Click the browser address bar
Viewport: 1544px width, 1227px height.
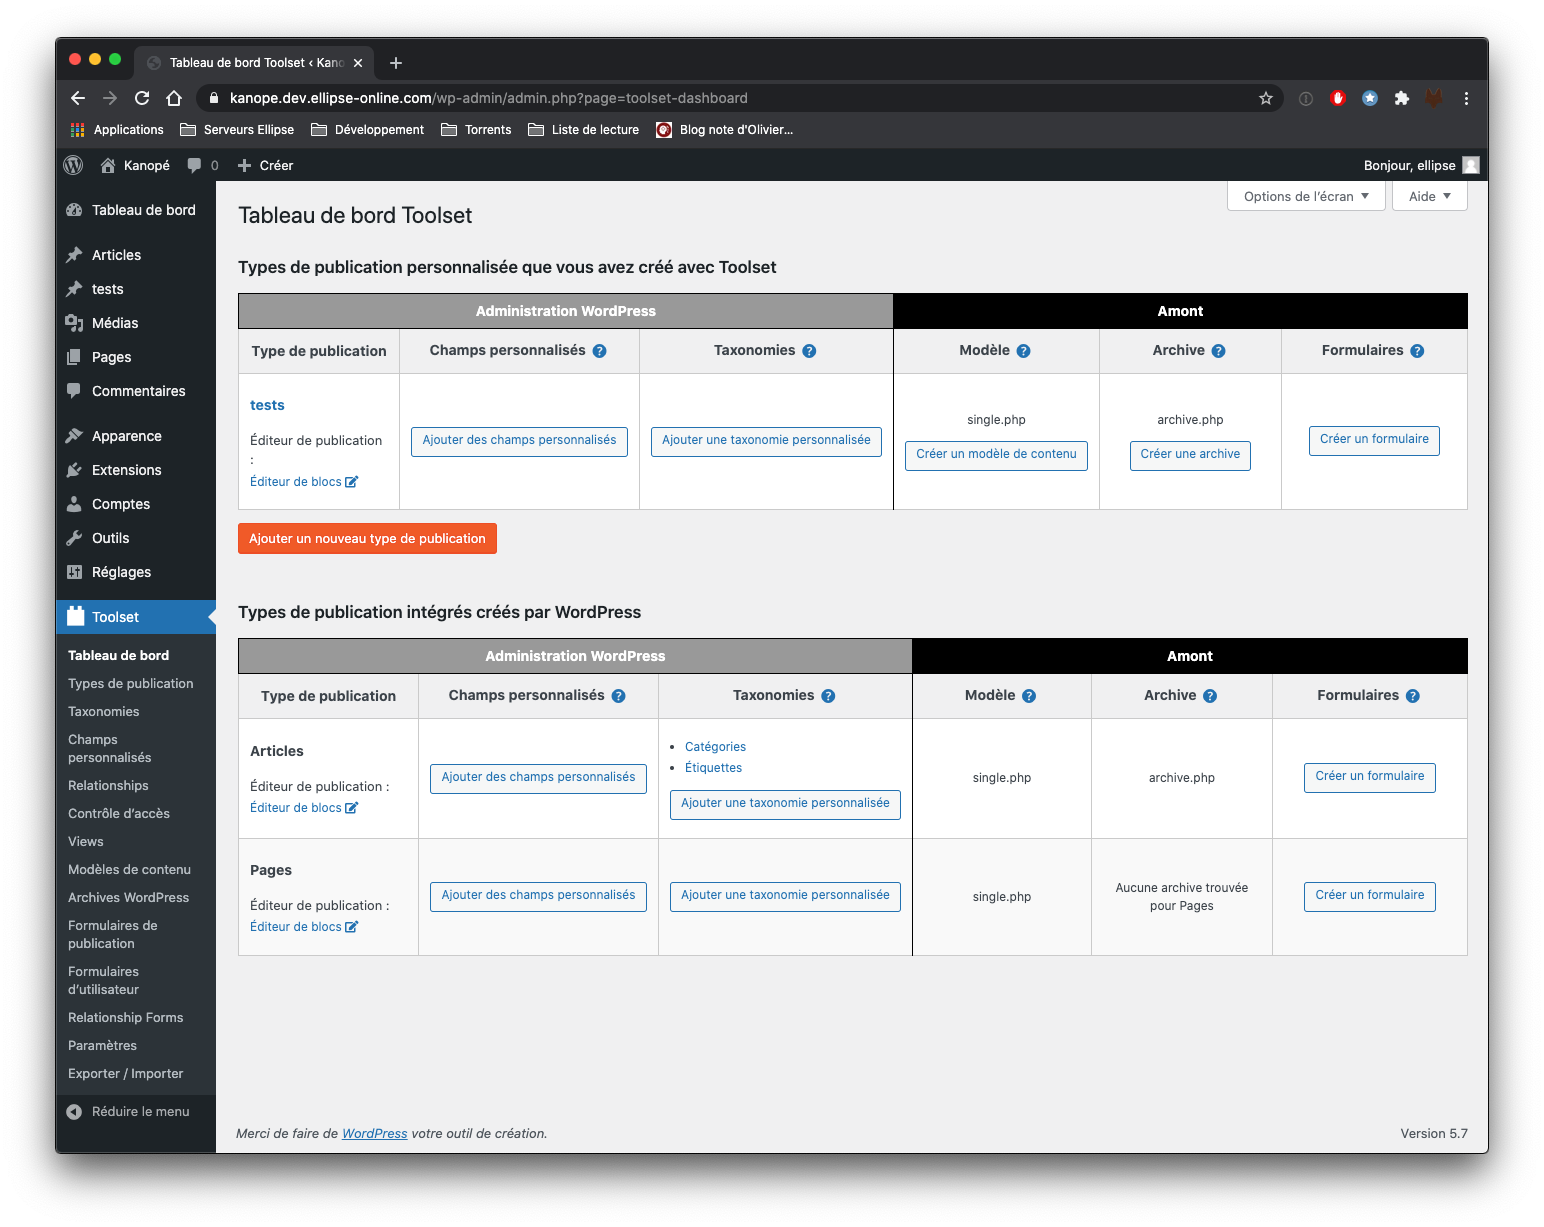pyautogui.click(x=740, y=98)
